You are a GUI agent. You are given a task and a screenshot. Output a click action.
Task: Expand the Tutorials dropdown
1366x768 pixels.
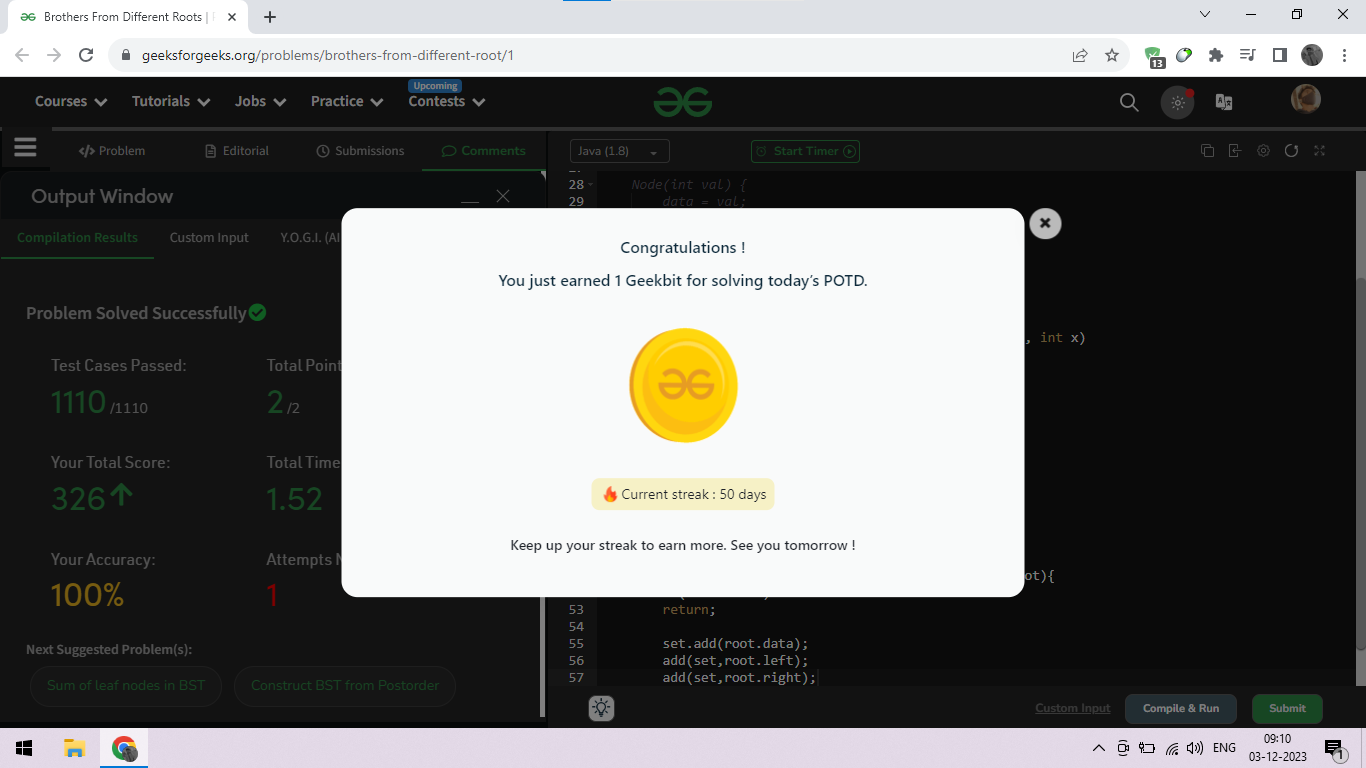click(x=171, y=101)
